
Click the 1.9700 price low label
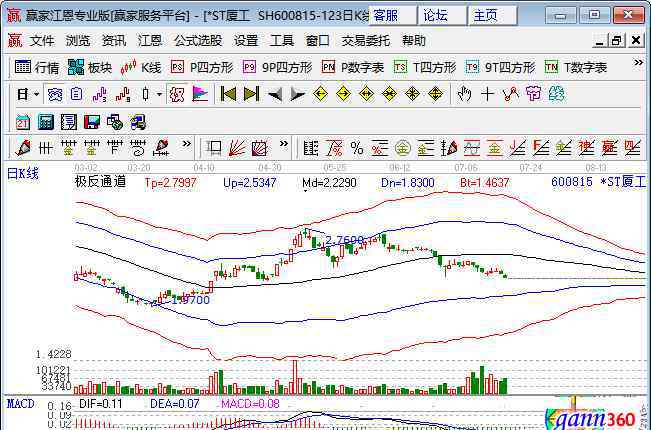tap(191, 300)
